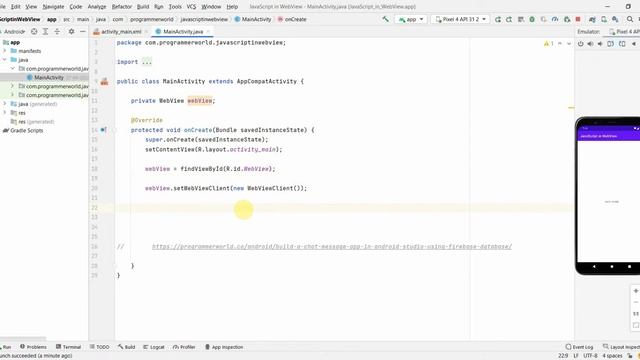This screenshot has height=360, width=640.
Task: Click related XML gutter icon beside class declaration
Action: 104,82
